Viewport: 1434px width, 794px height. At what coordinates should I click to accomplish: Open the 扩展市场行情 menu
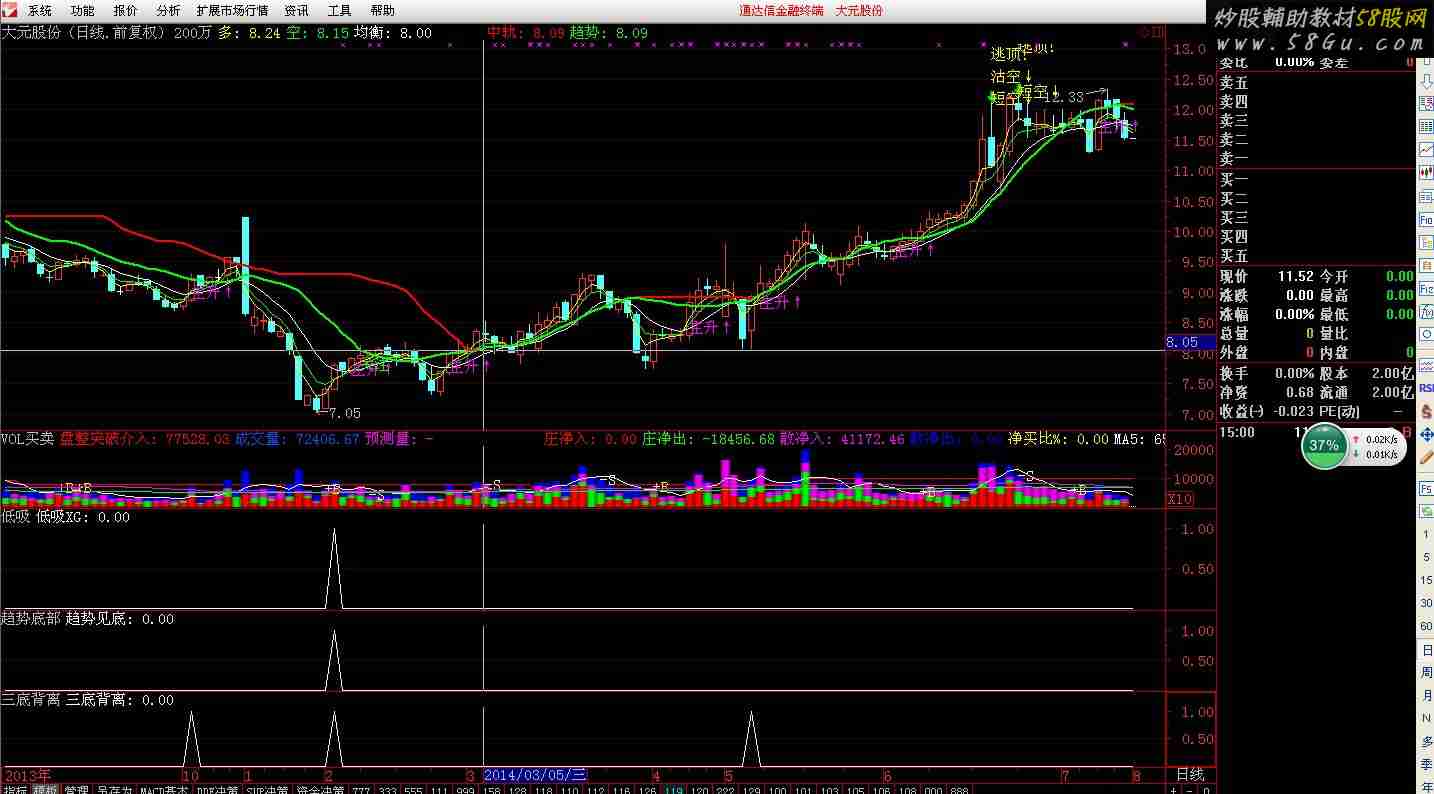[232, 10]
